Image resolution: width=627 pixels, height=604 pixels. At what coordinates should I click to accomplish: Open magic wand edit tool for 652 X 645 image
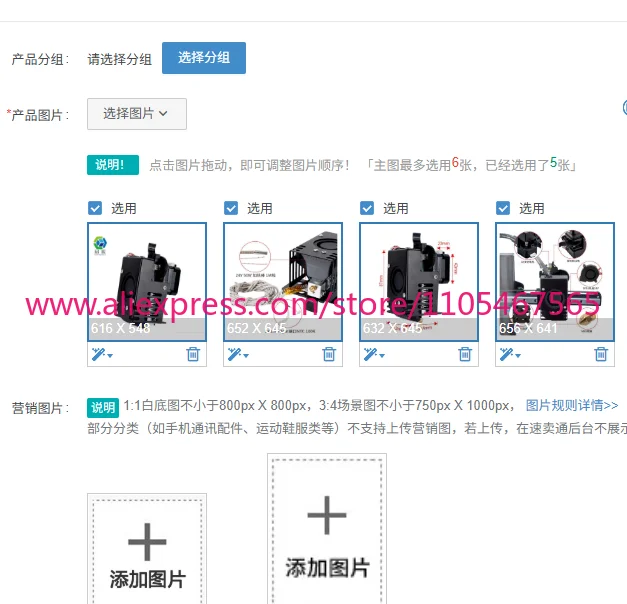click(238, 354)
